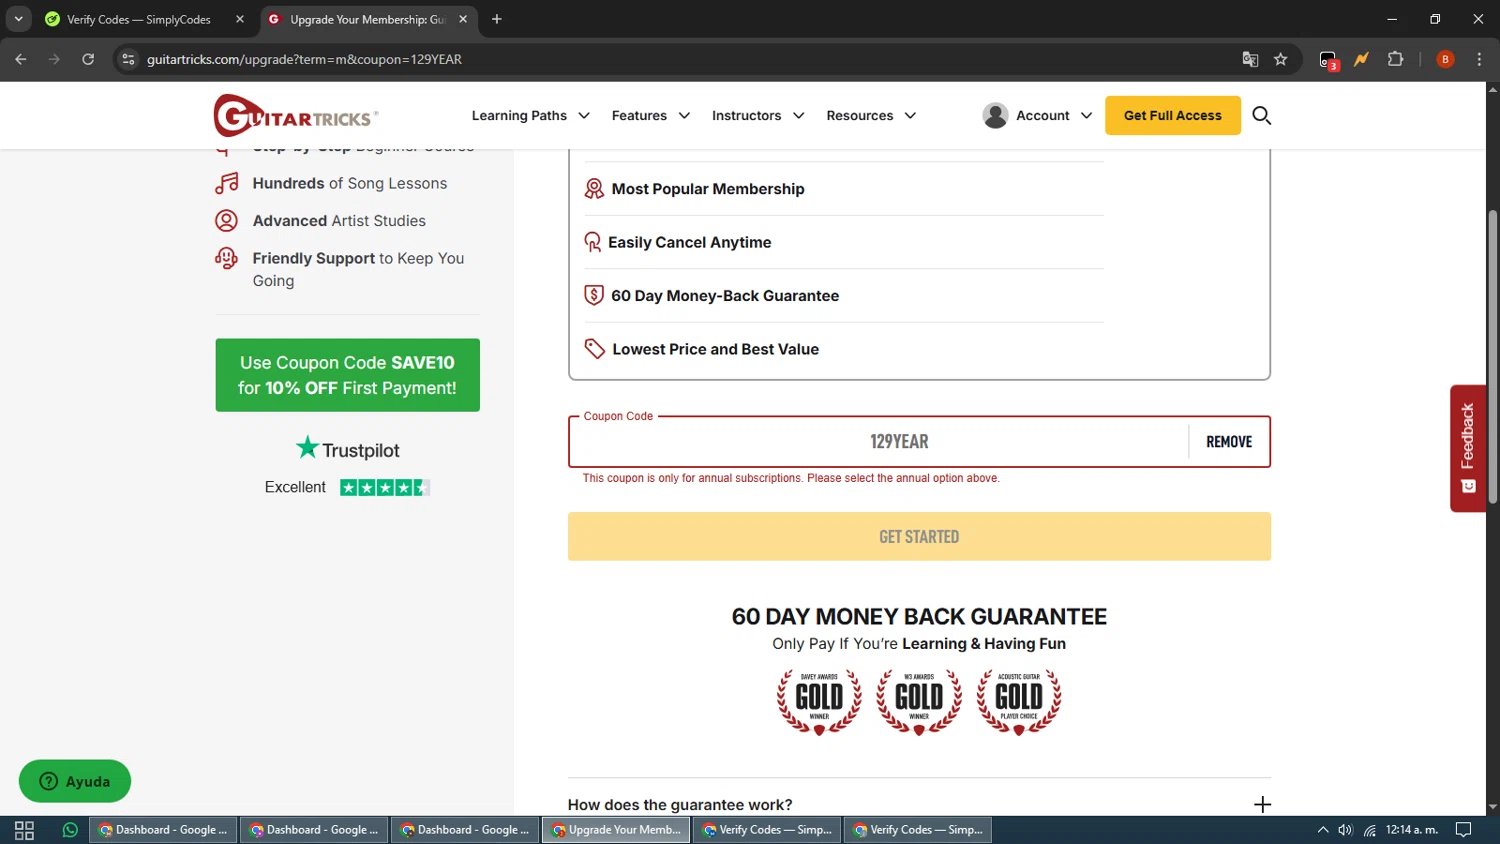
Task: Click the Chrome profile avatar B
Action: 1445,59
